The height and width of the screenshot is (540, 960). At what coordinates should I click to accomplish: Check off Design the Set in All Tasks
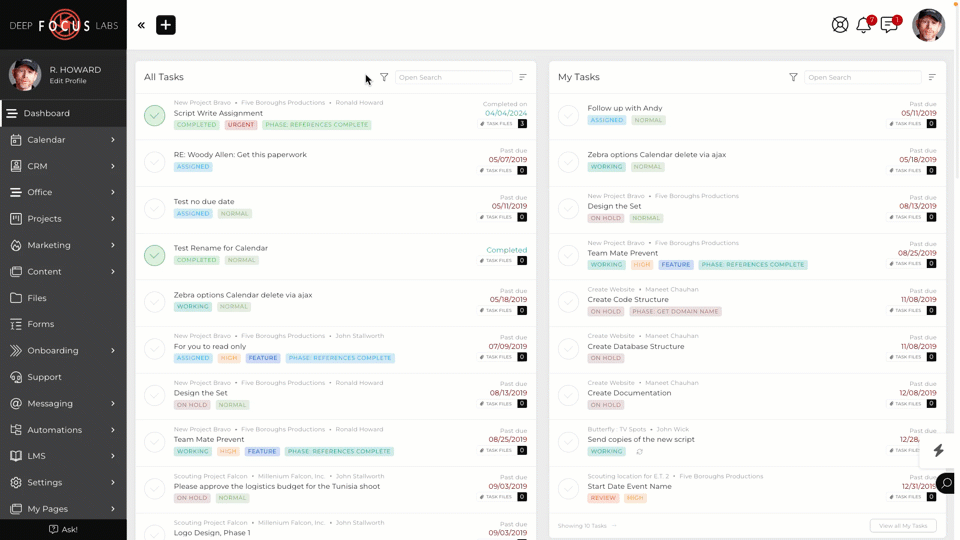155,395
